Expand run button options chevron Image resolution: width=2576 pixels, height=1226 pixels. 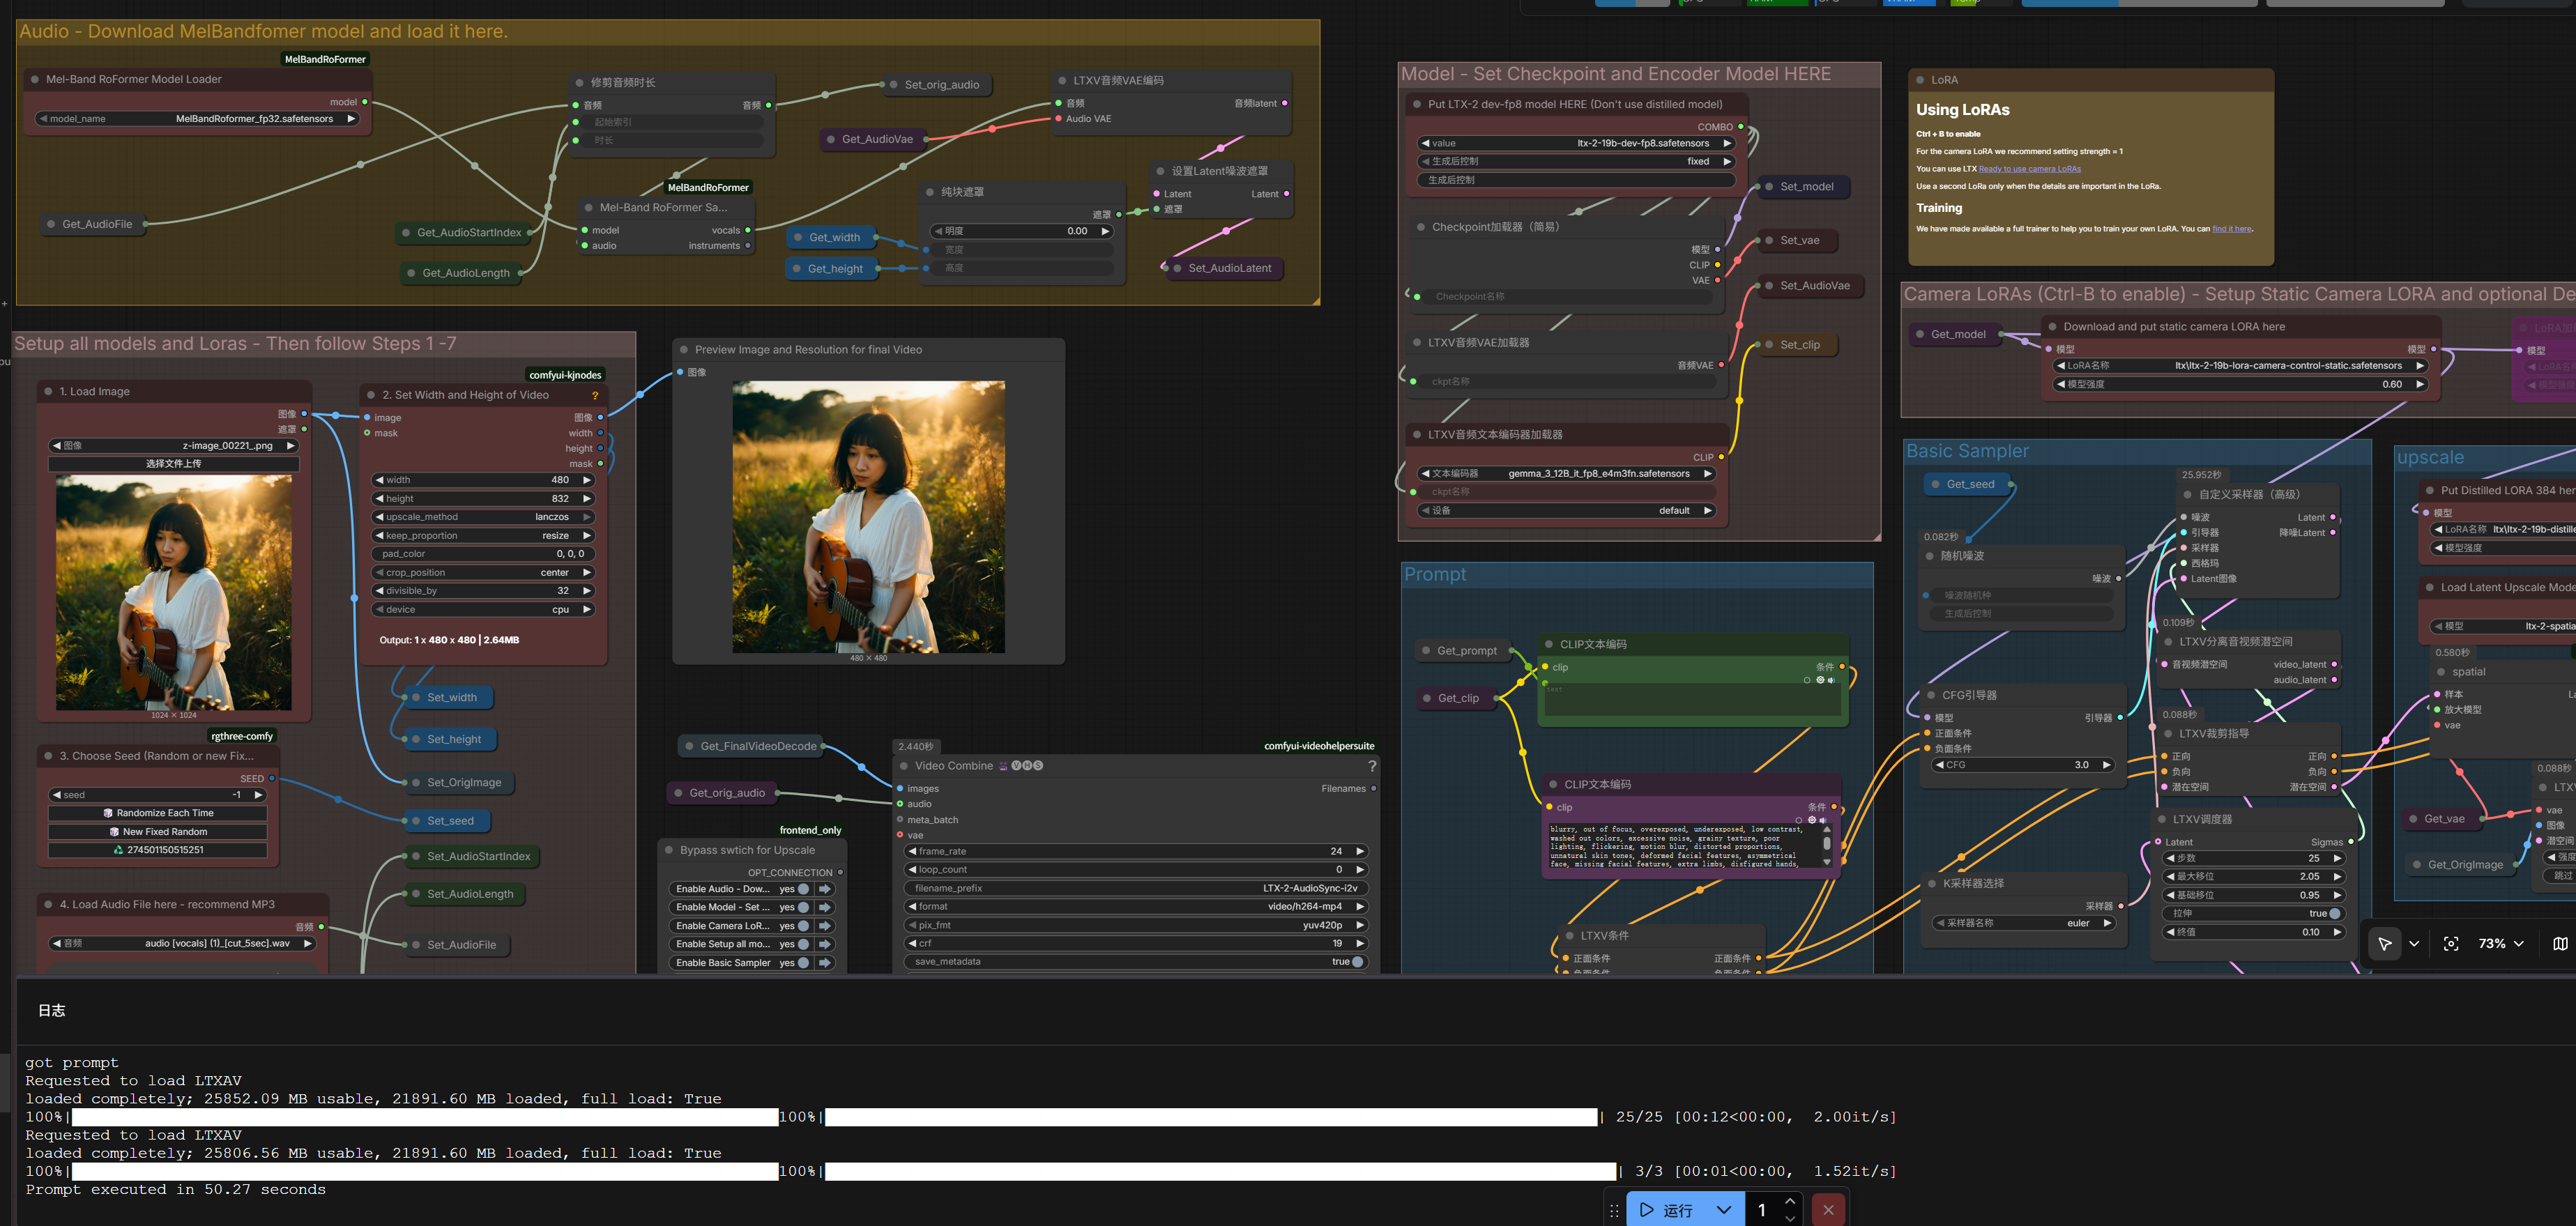(x=1723, y=1209)
